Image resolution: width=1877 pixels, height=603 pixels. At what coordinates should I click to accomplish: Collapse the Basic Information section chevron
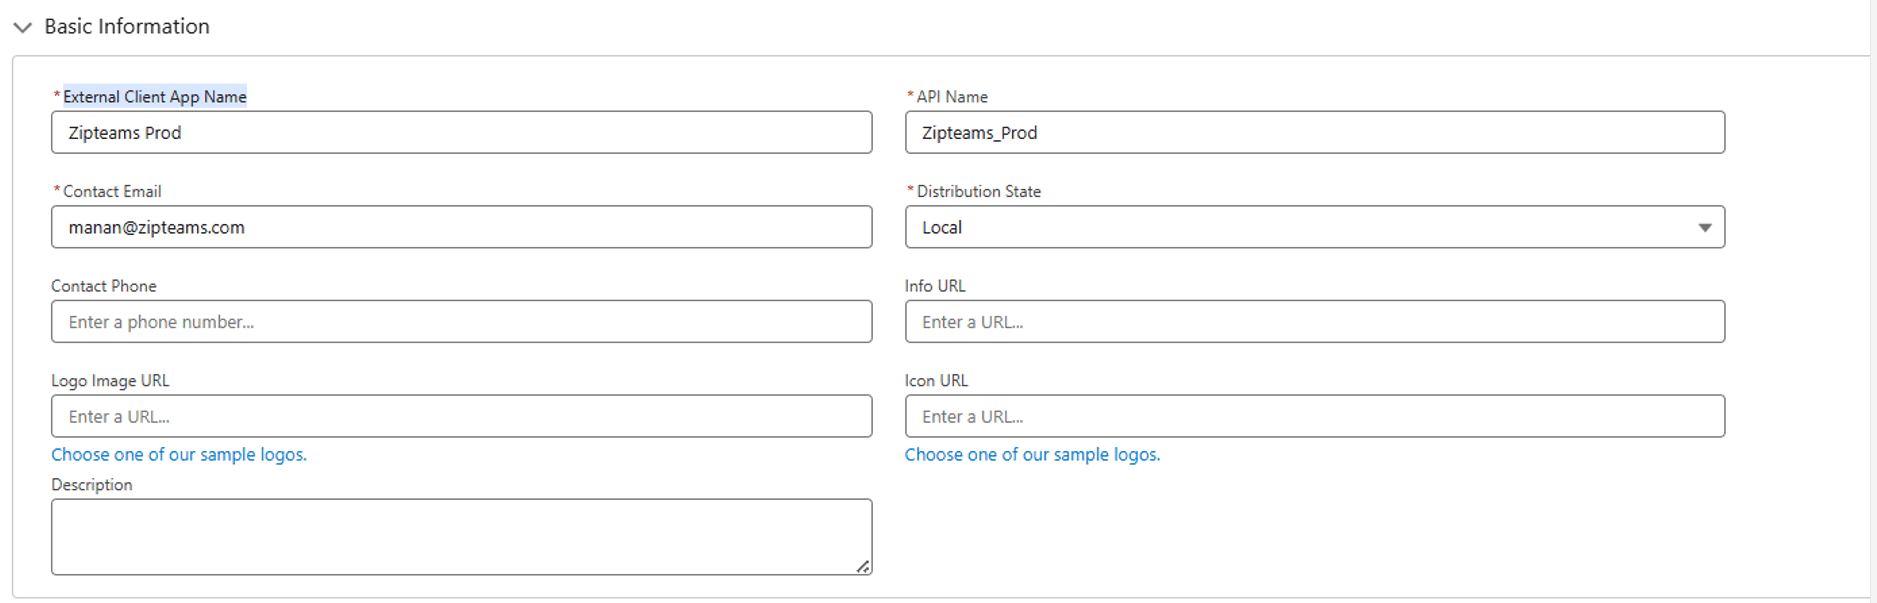click(22, 27)
